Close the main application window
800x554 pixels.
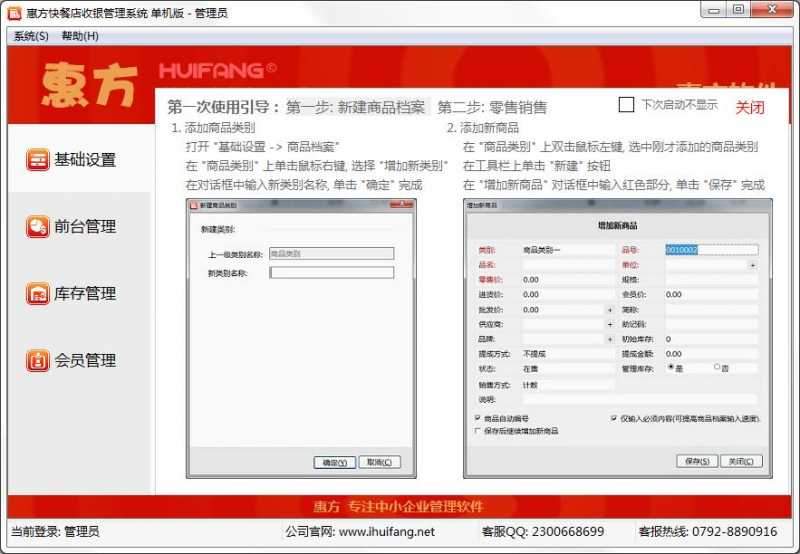[771, 10]
